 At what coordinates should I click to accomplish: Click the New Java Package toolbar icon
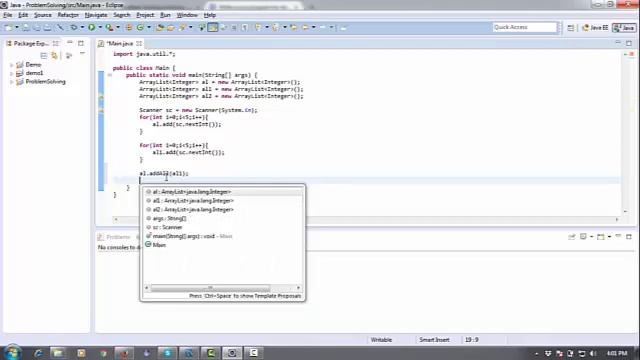coord(128,27)
